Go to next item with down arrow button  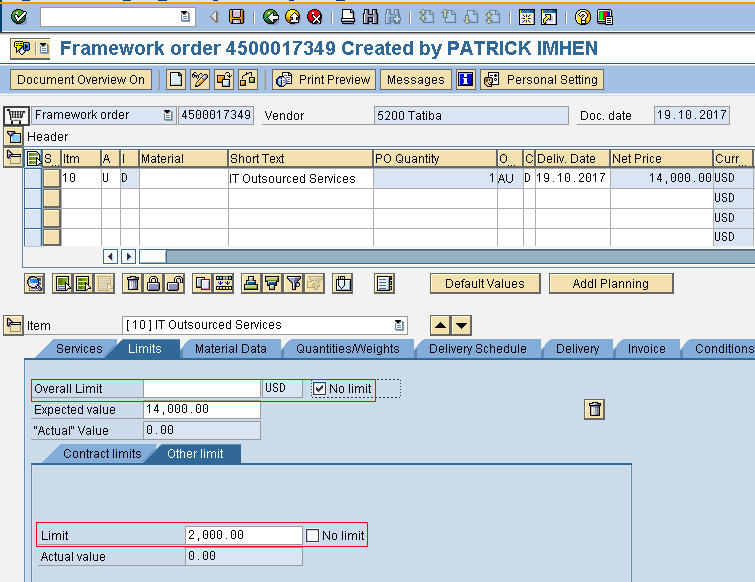tap(461, 325)
